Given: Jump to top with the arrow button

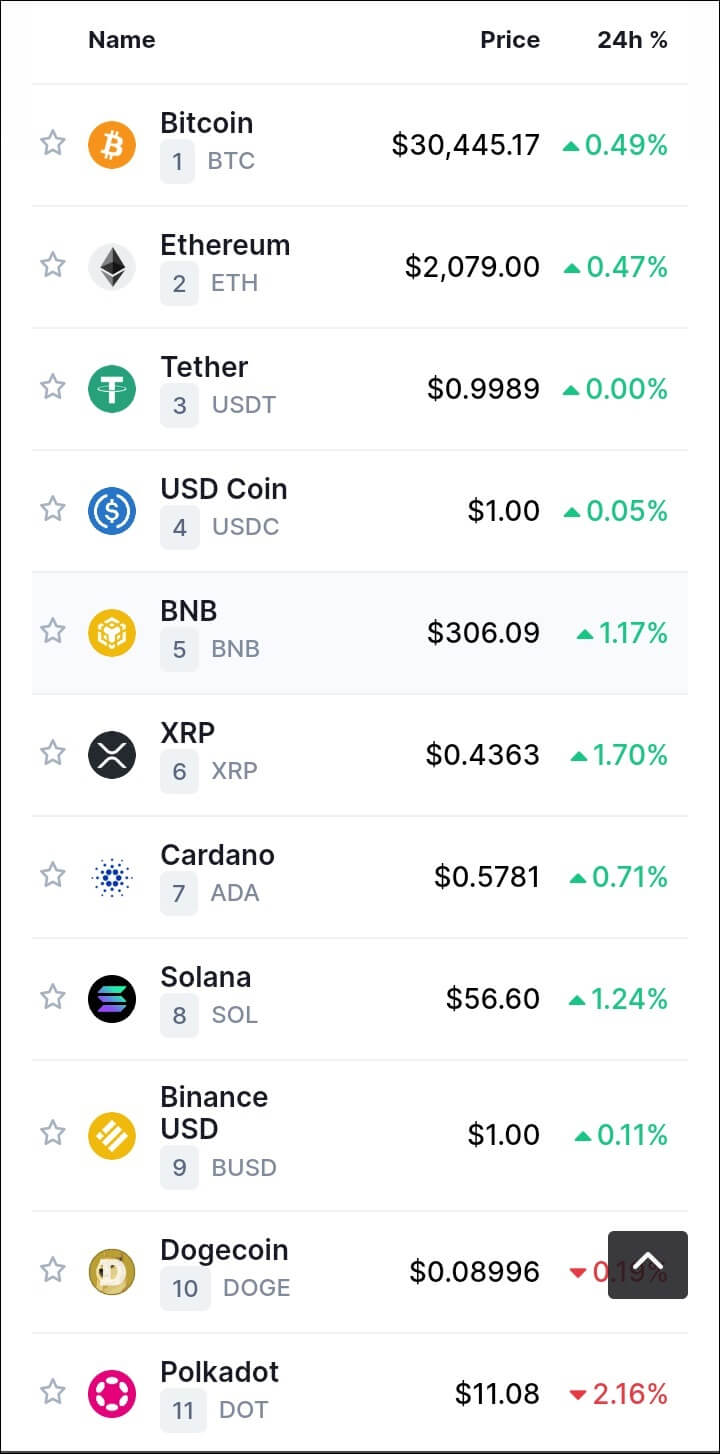Looking at the screenshot, I should point(648,1265).
